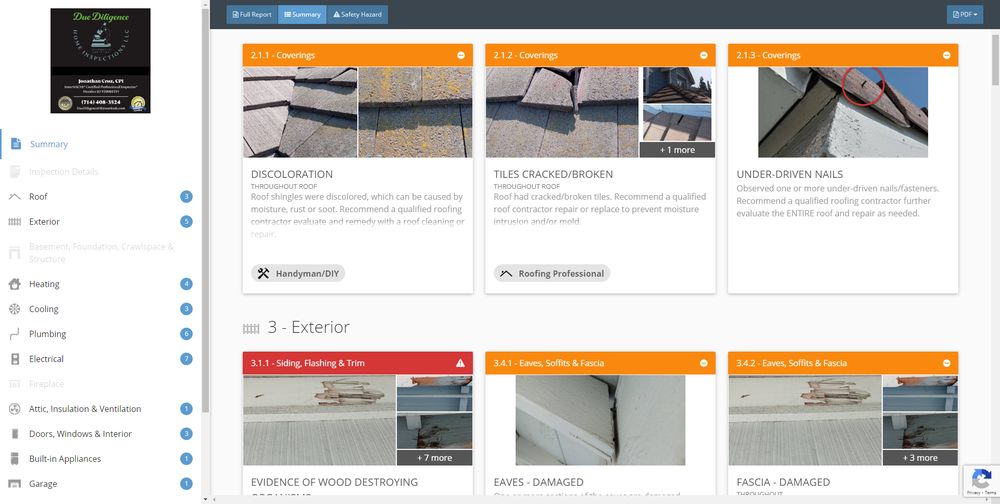
Task: Open Heating section in sidebar
Action: [101, 284]
